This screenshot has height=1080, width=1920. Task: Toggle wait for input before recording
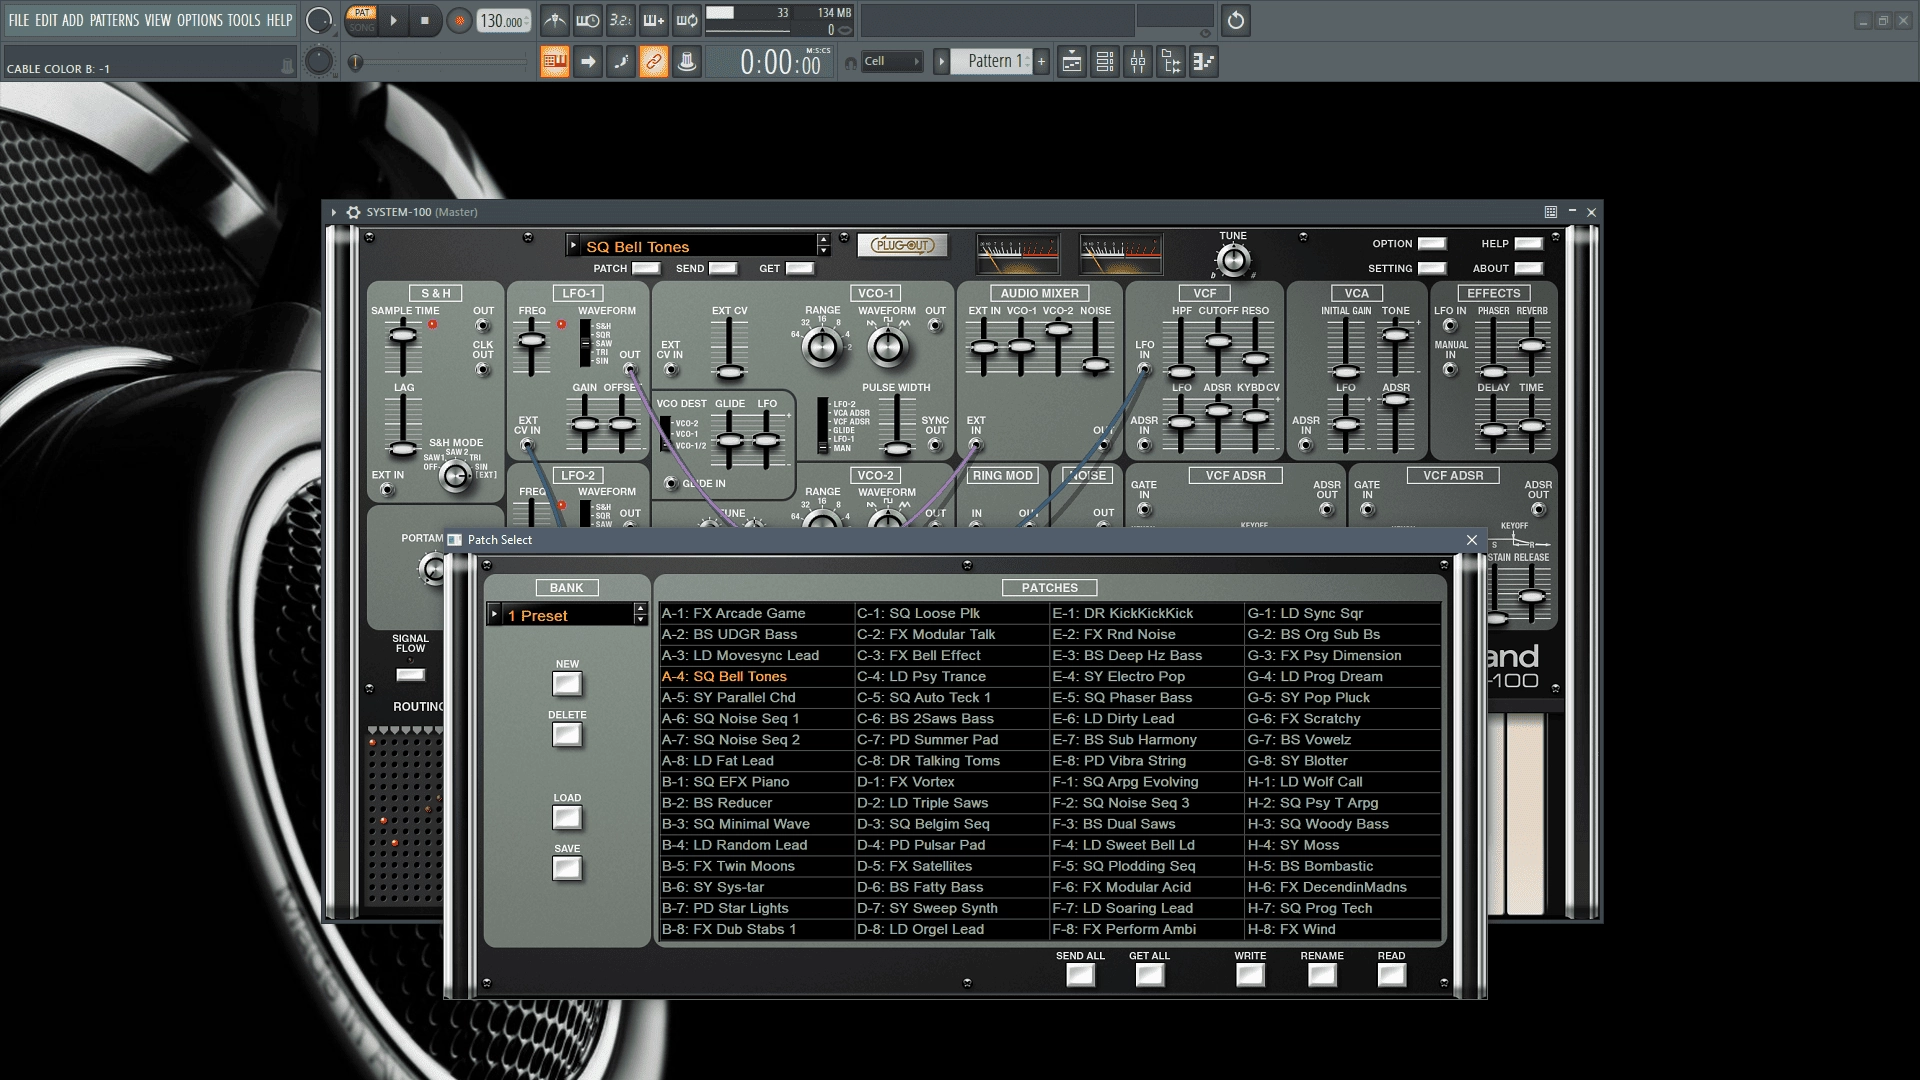[588, 20]
